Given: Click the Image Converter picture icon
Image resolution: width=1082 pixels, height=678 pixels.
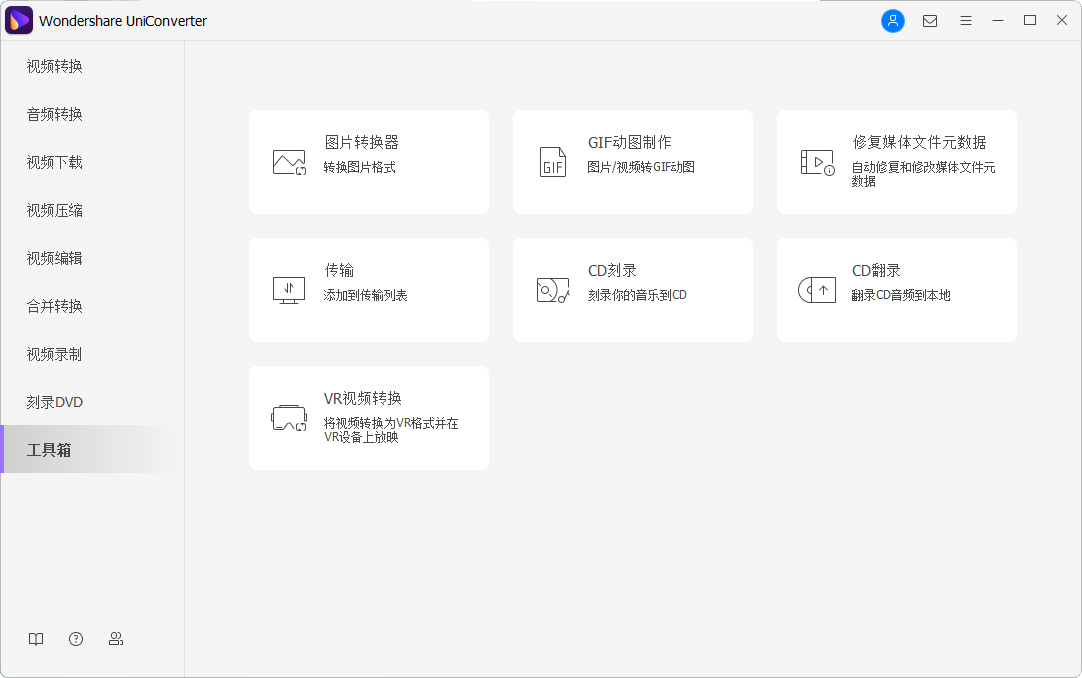Looking at the screenshot, I should pos(289,162).
